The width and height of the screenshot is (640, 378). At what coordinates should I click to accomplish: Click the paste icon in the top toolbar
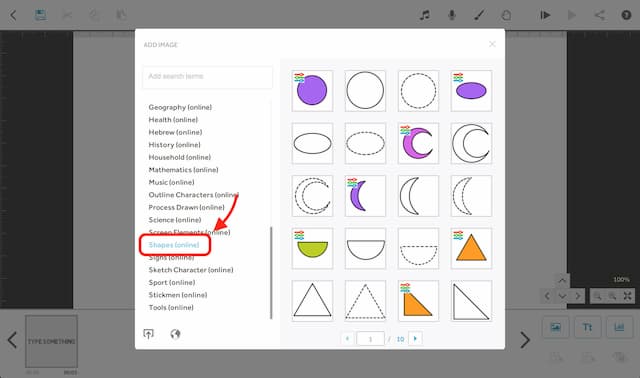pyautogui.click(x=121, y=16)
